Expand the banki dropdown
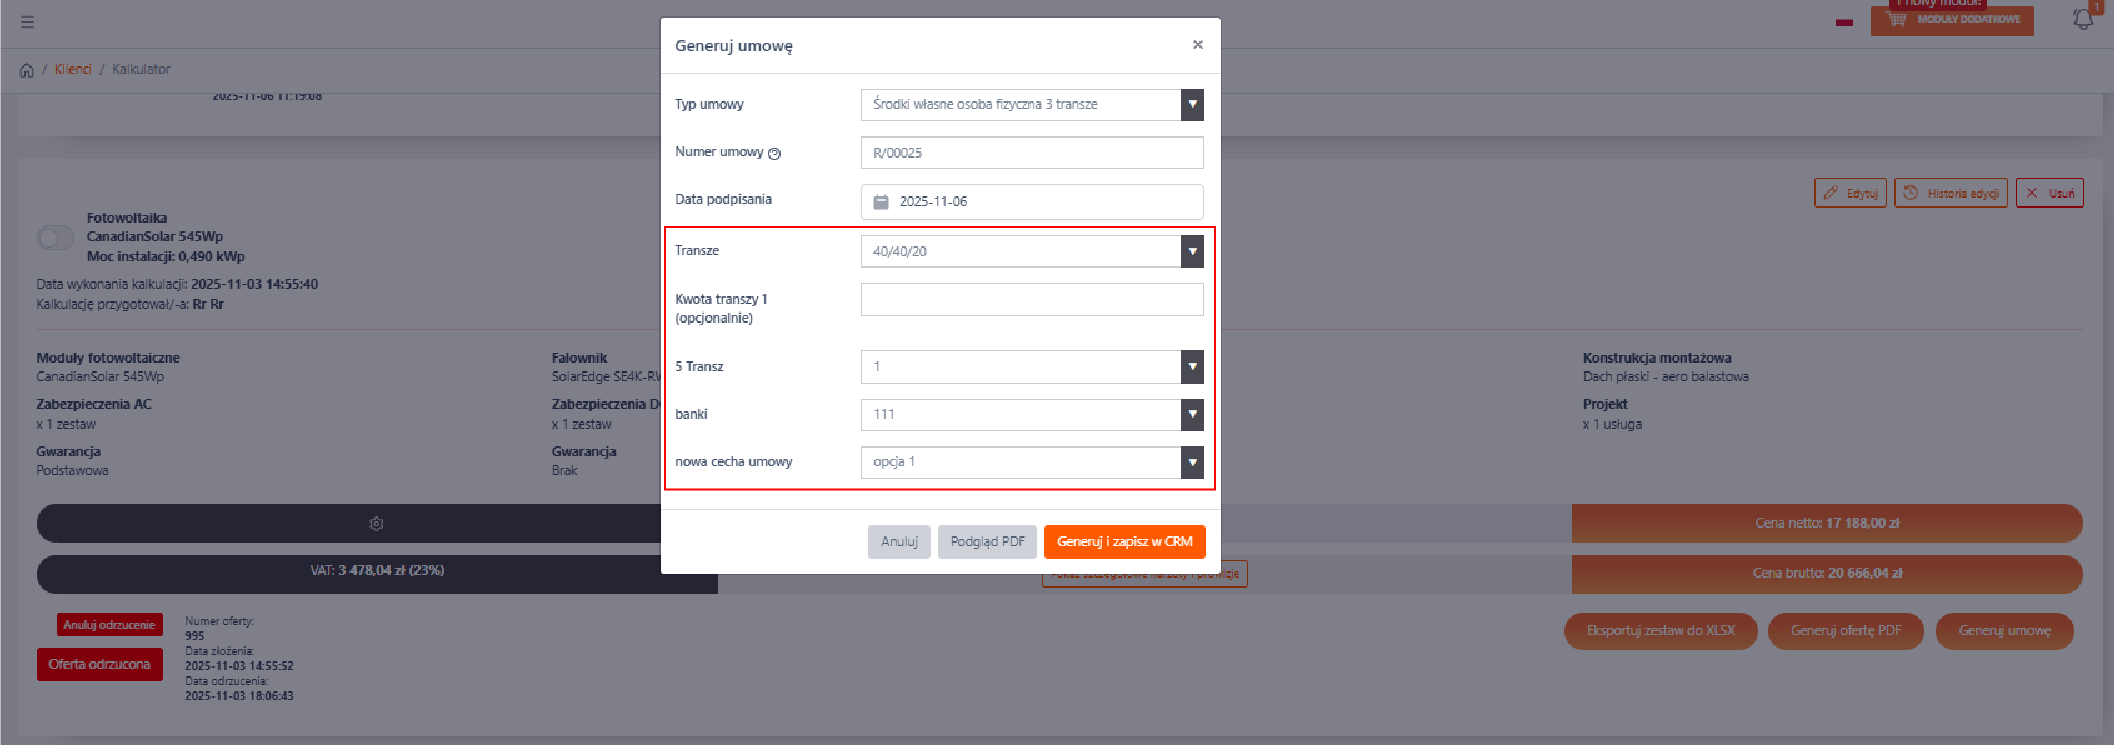The height and width of the screenshot is (745, 2115). click(x=1191, y=414)
